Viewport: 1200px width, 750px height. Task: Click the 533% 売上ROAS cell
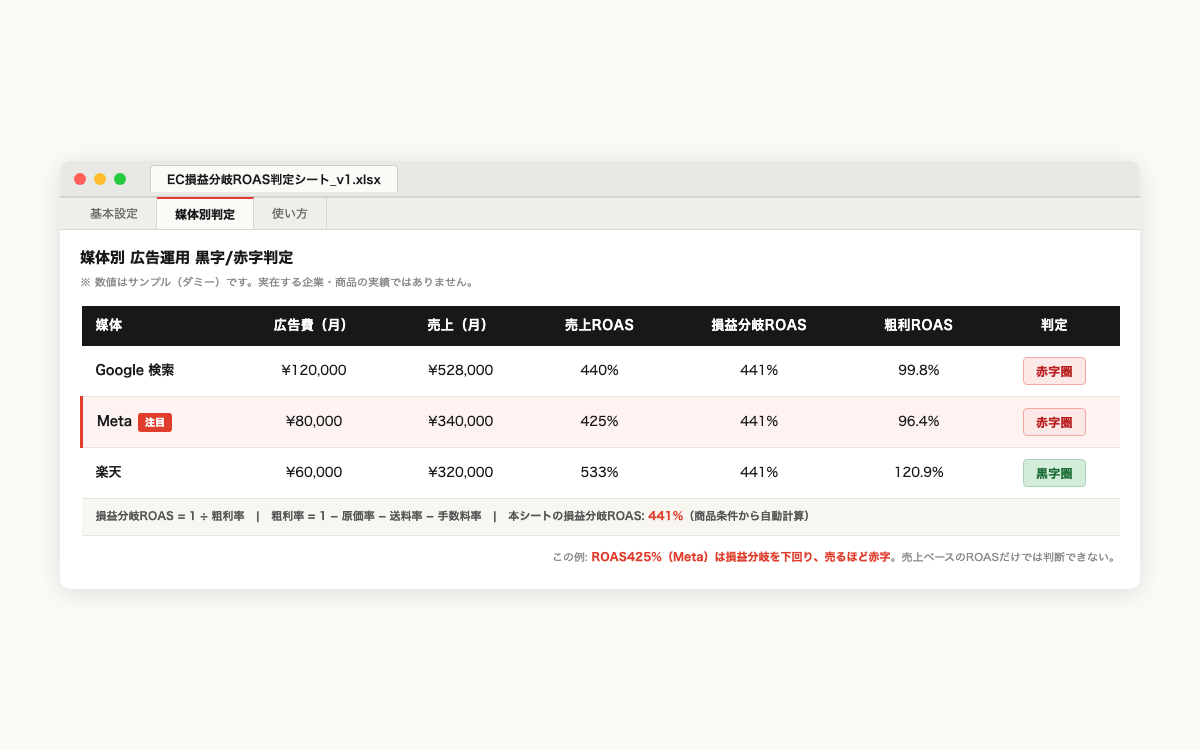pos(599,472)
